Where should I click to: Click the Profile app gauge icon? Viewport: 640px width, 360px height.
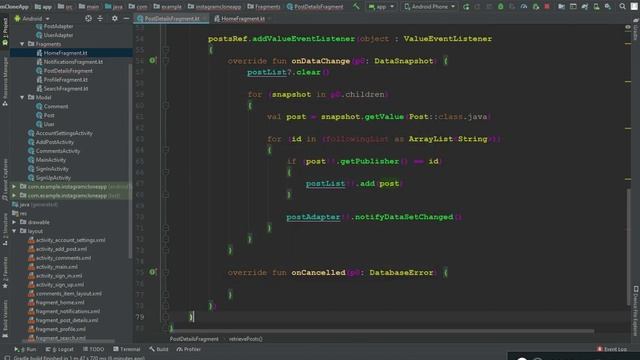tap(524, 7)
